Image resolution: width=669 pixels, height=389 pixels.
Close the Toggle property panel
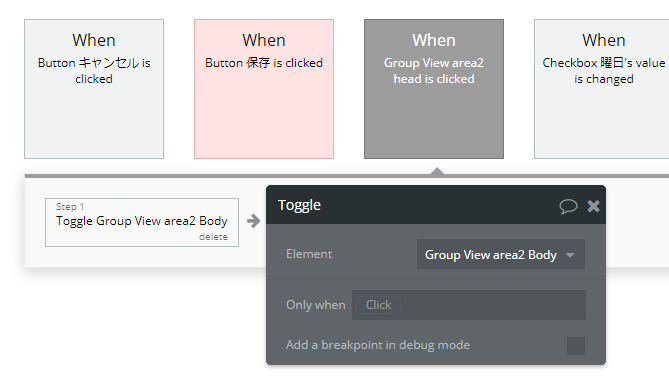(593, 206)
